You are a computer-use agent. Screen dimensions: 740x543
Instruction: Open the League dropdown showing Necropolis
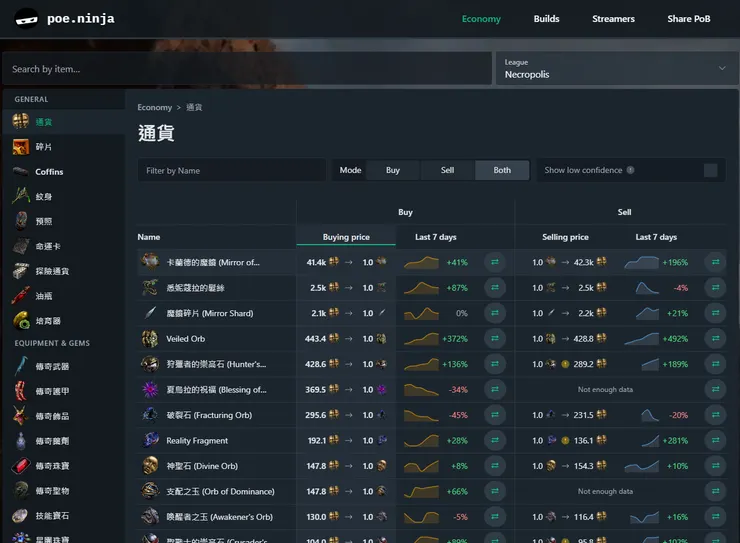[x=616, y=68]
